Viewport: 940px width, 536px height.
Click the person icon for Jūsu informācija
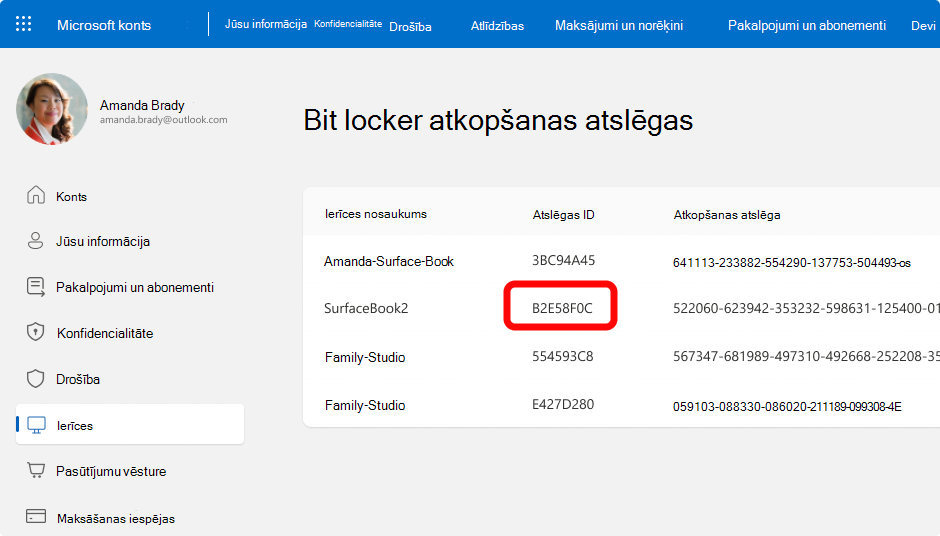(x=35, y=240)
